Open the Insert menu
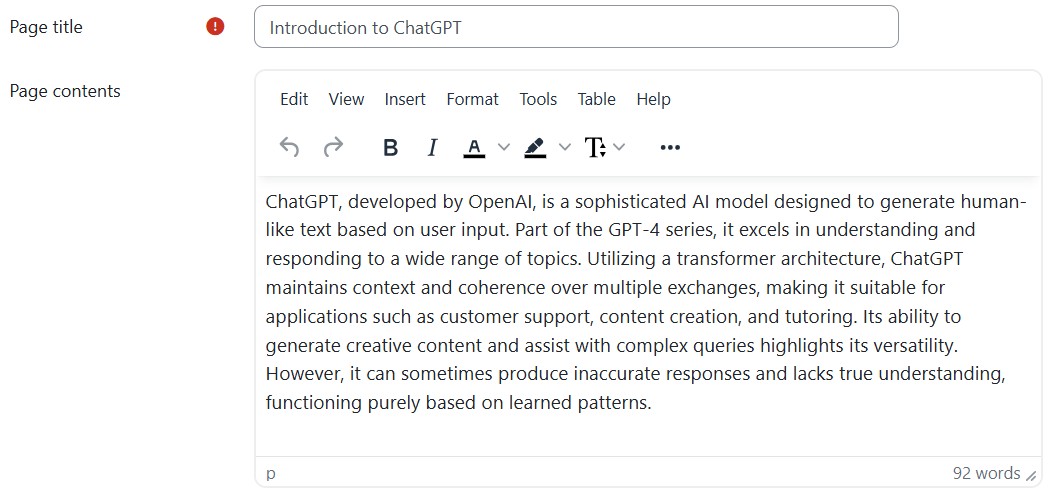 tap(405, 99)
